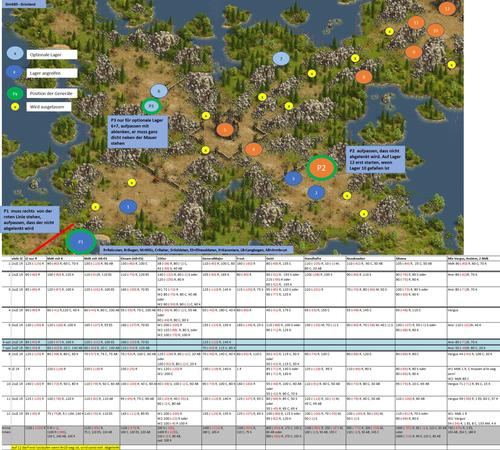The image size is (500, 450).
Task: Click the P2 note box about Lager 12
Action: (x=375, y=159)
